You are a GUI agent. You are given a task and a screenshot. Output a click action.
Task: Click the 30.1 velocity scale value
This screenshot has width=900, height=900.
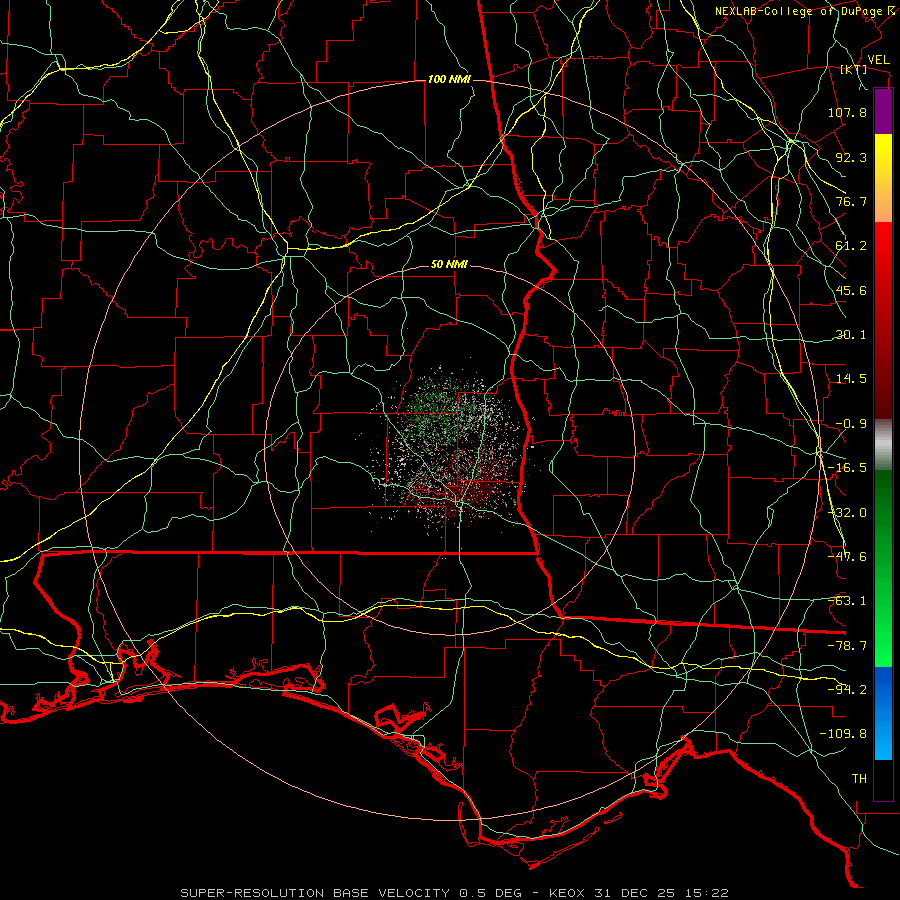[x=851, y=335]
